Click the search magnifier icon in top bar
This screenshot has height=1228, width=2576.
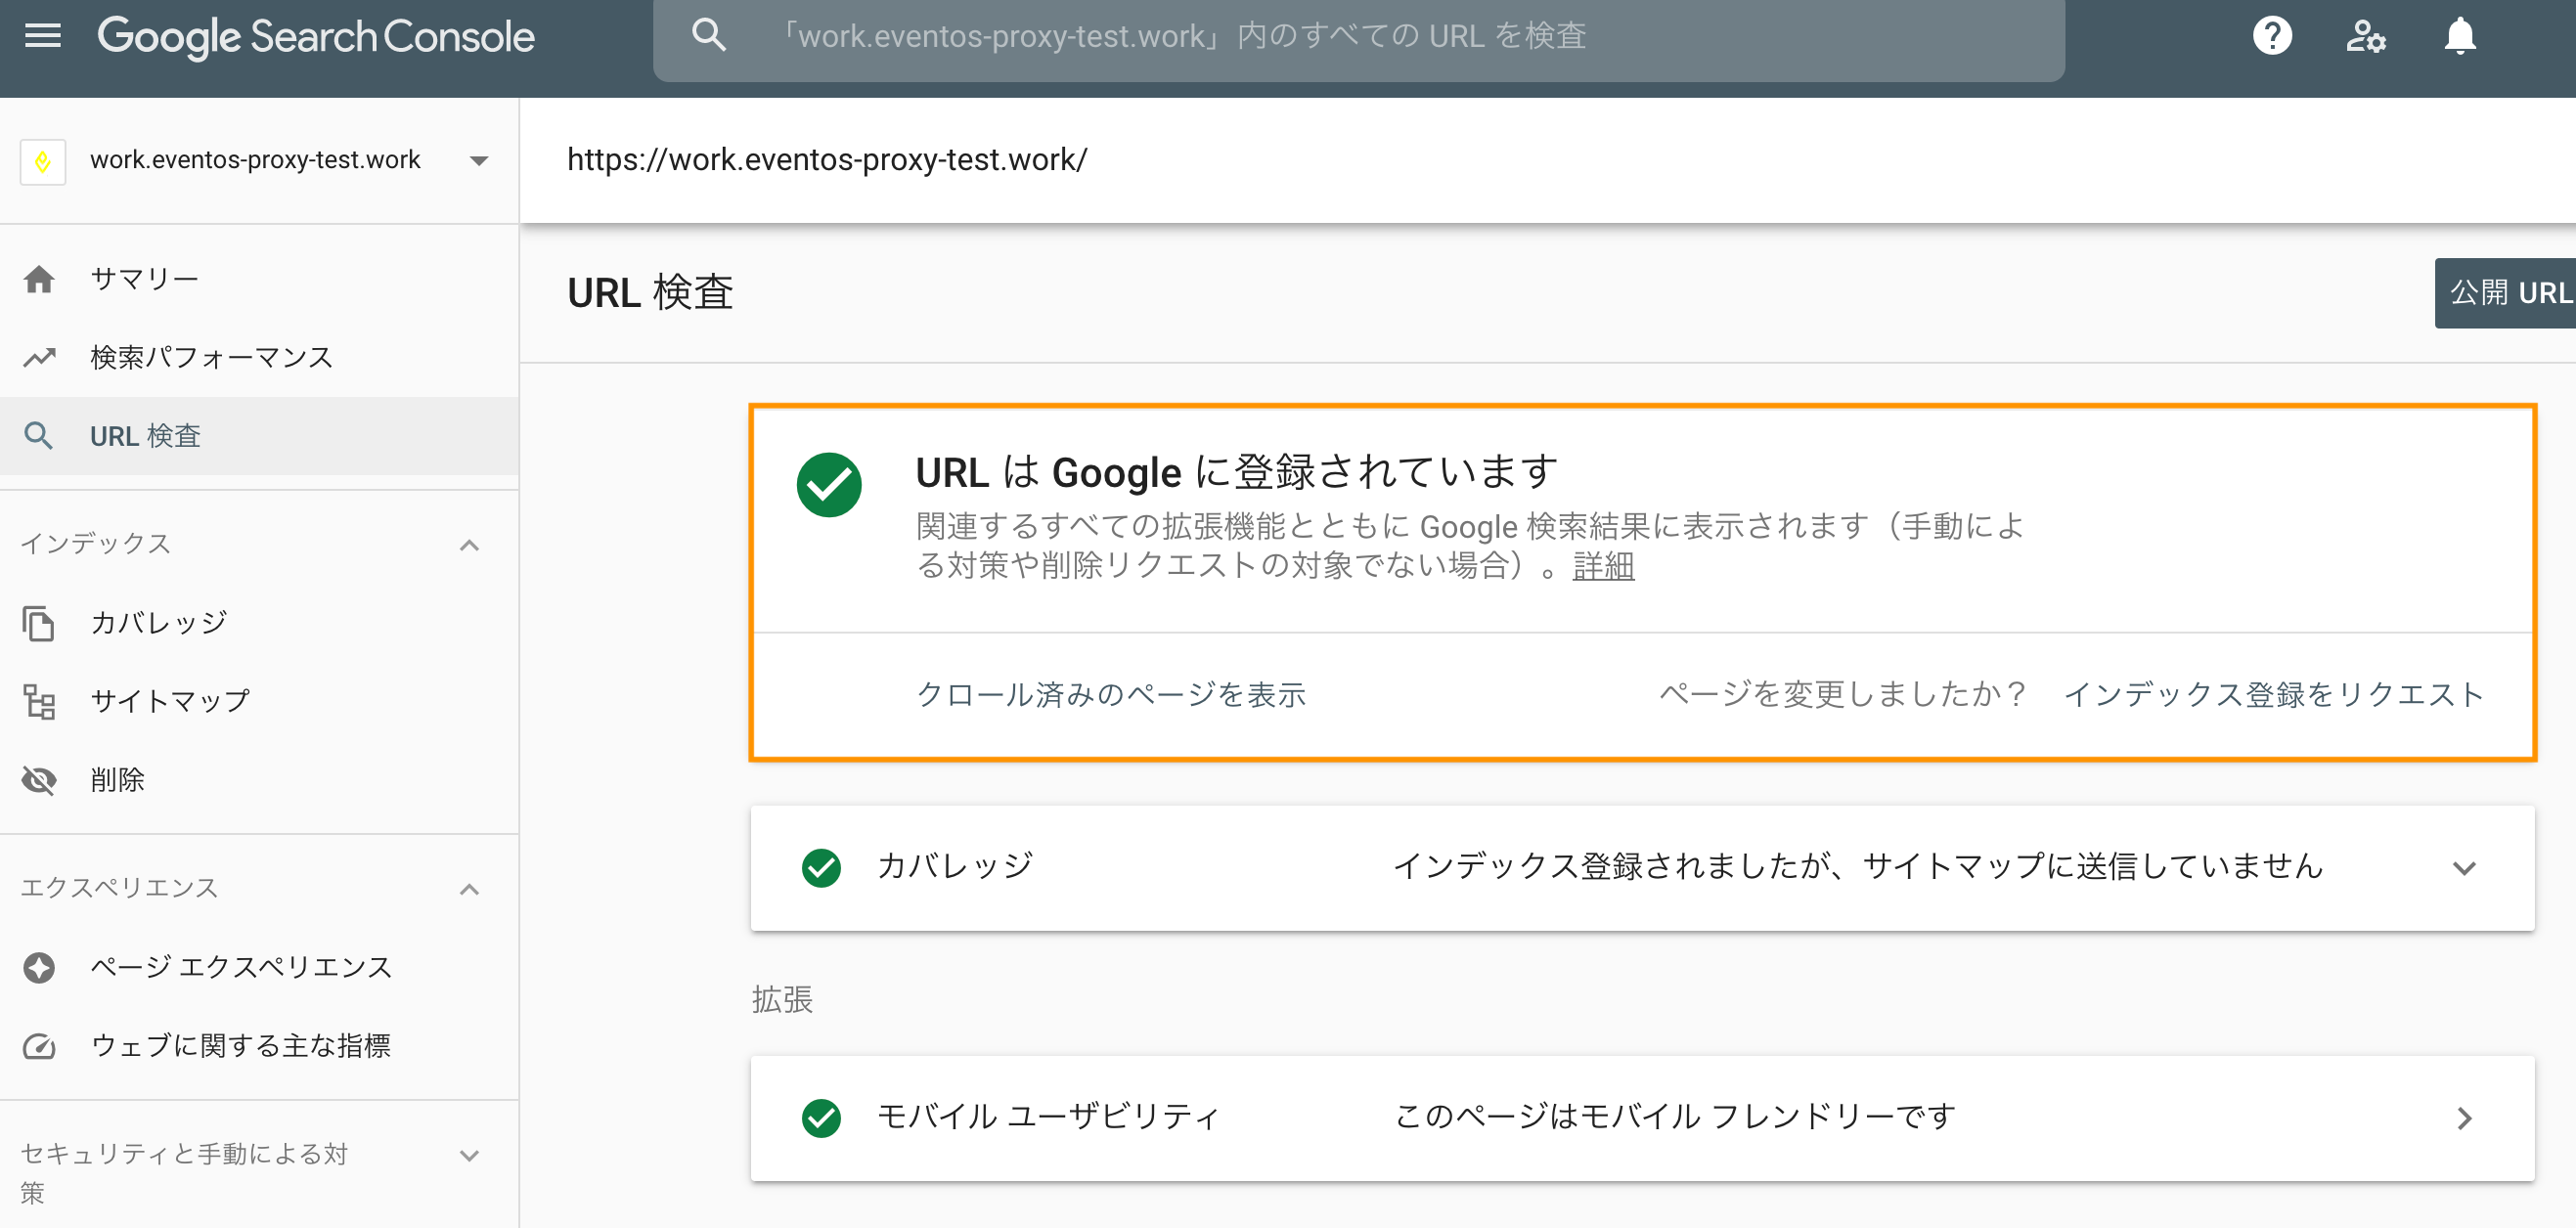click(709, 35)
